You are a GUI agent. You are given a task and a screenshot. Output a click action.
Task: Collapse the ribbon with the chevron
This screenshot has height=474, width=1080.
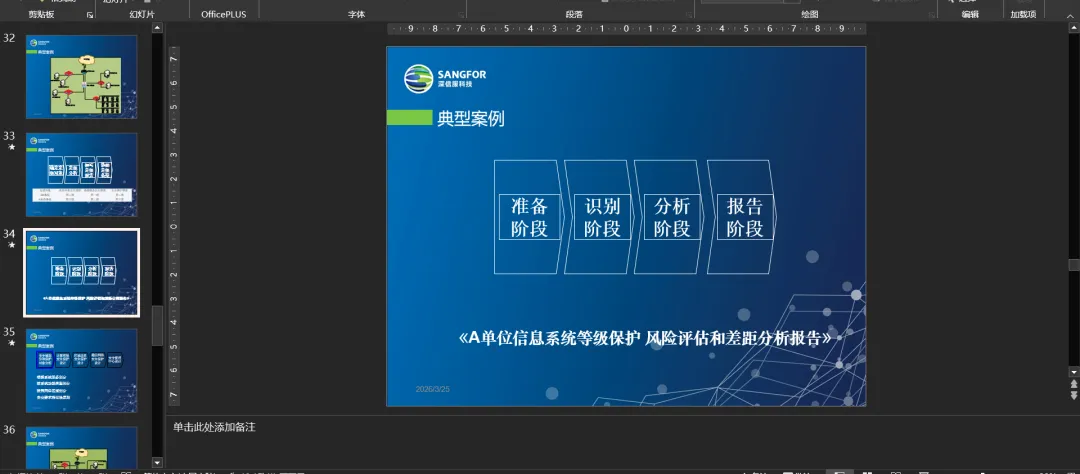pos(1070,14)
